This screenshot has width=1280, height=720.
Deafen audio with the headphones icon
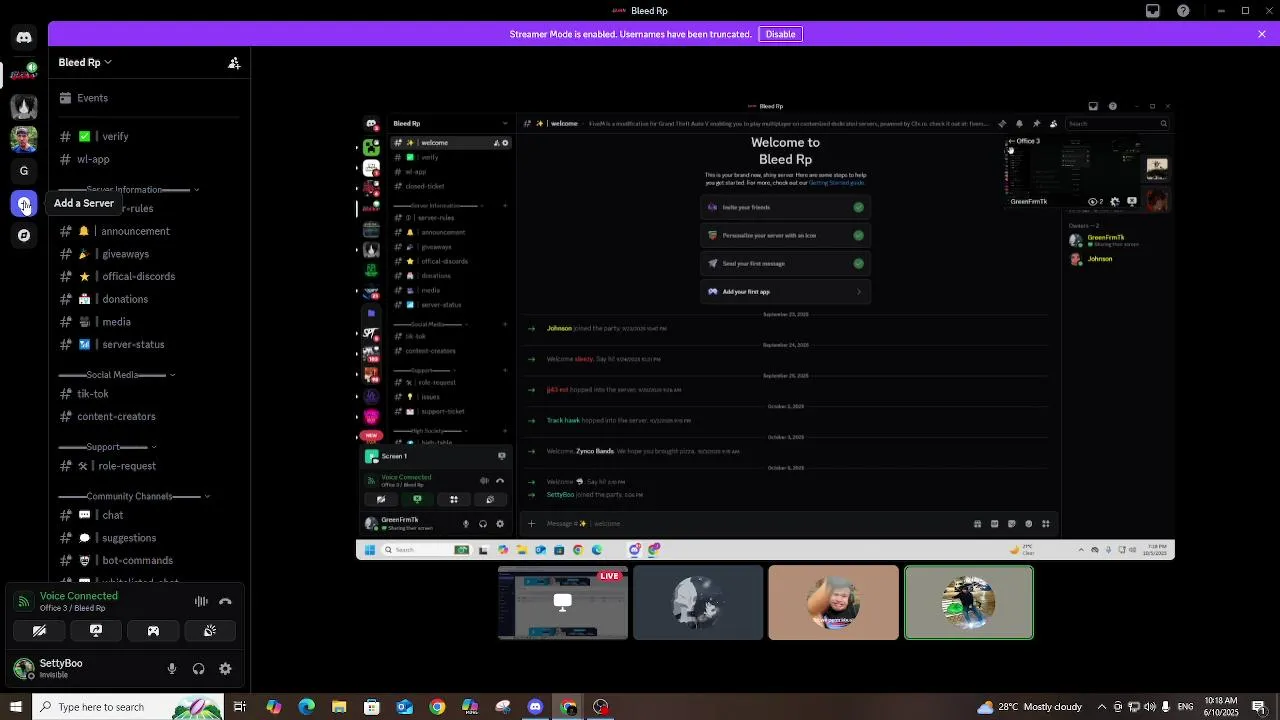198,669
